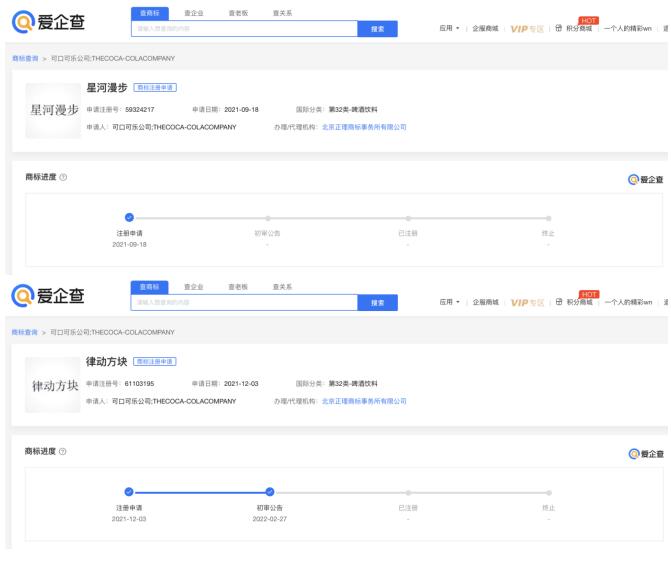Screen dimensions: 671x564
Task: Switch to 查关系 tab on the 律动方块 page
Action: coord(282,287)
